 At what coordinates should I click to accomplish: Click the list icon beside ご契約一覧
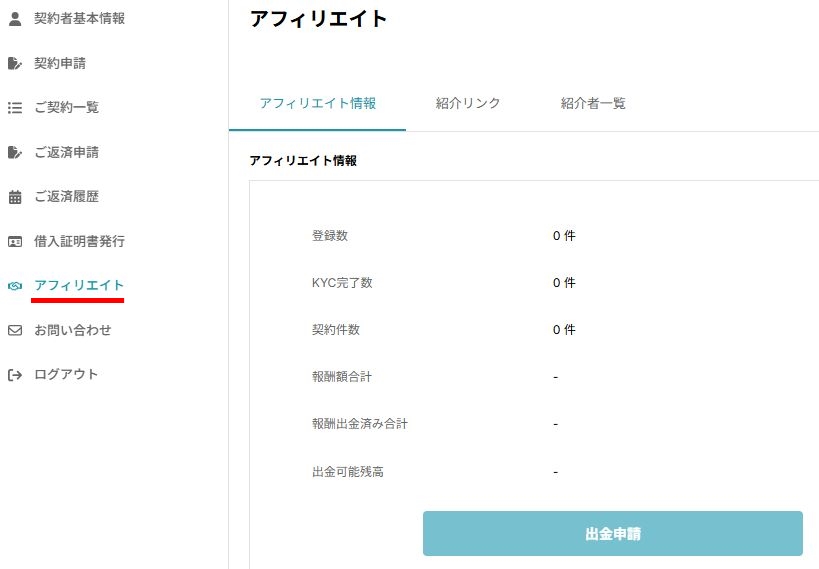(x=15, y=108)
